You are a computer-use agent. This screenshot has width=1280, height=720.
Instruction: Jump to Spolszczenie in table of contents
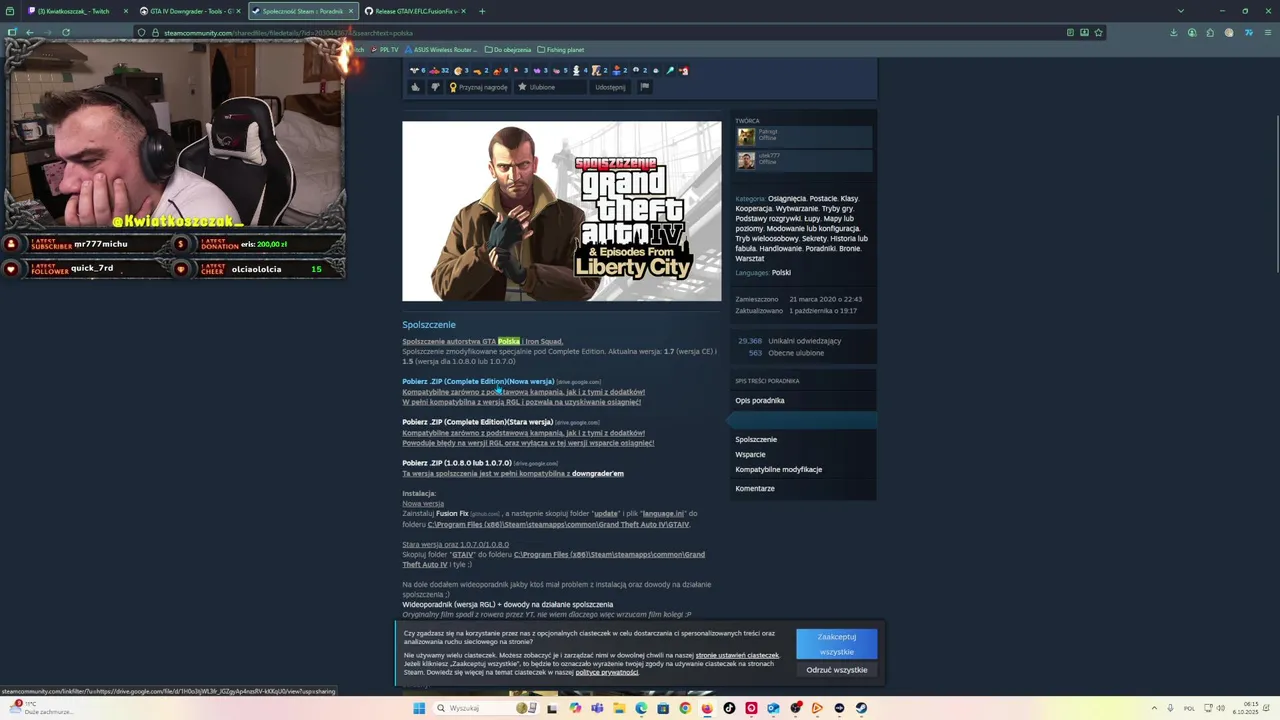pos(756,440)
